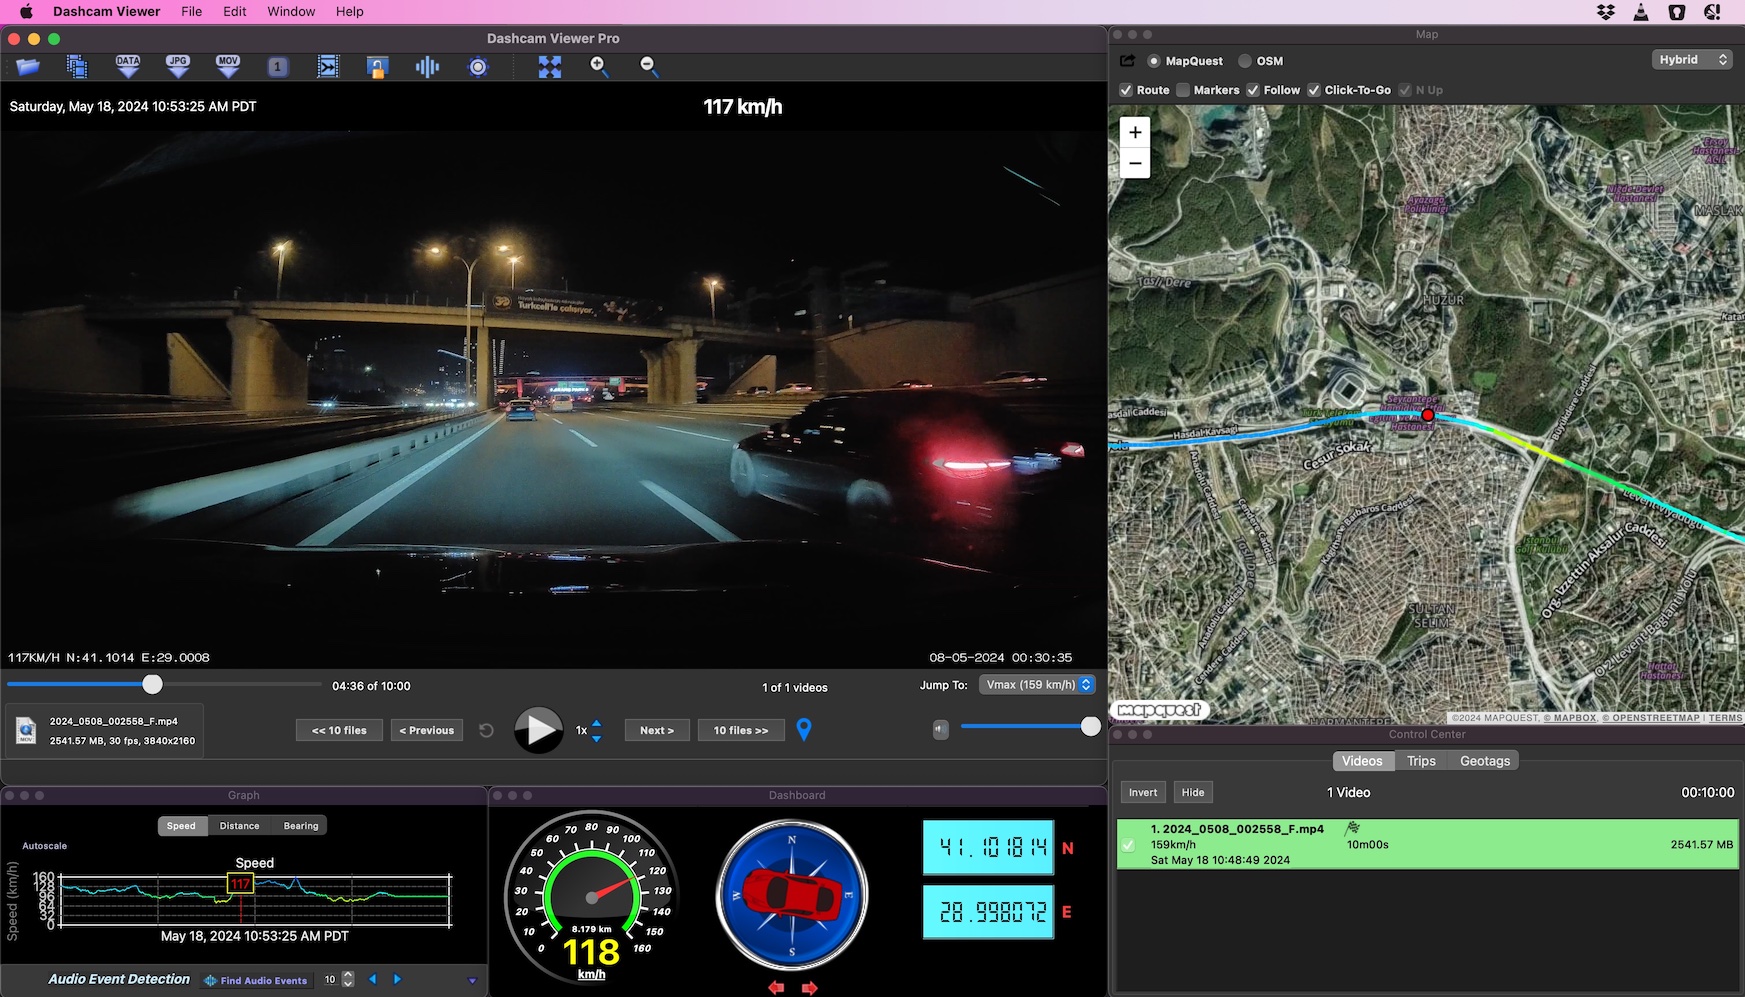
Task: Click Hide button in Control Center
Action: (x=1193, y=792)
